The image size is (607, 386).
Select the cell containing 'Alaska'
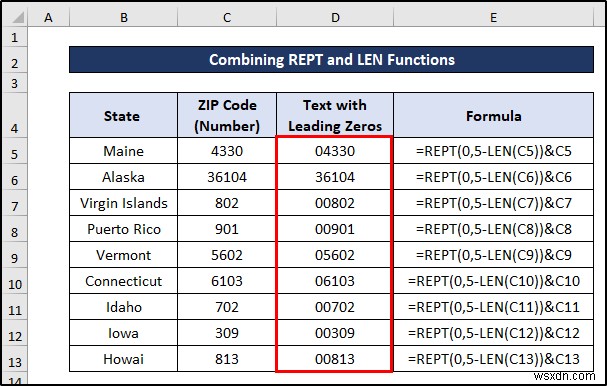click(x=123, y=177)
